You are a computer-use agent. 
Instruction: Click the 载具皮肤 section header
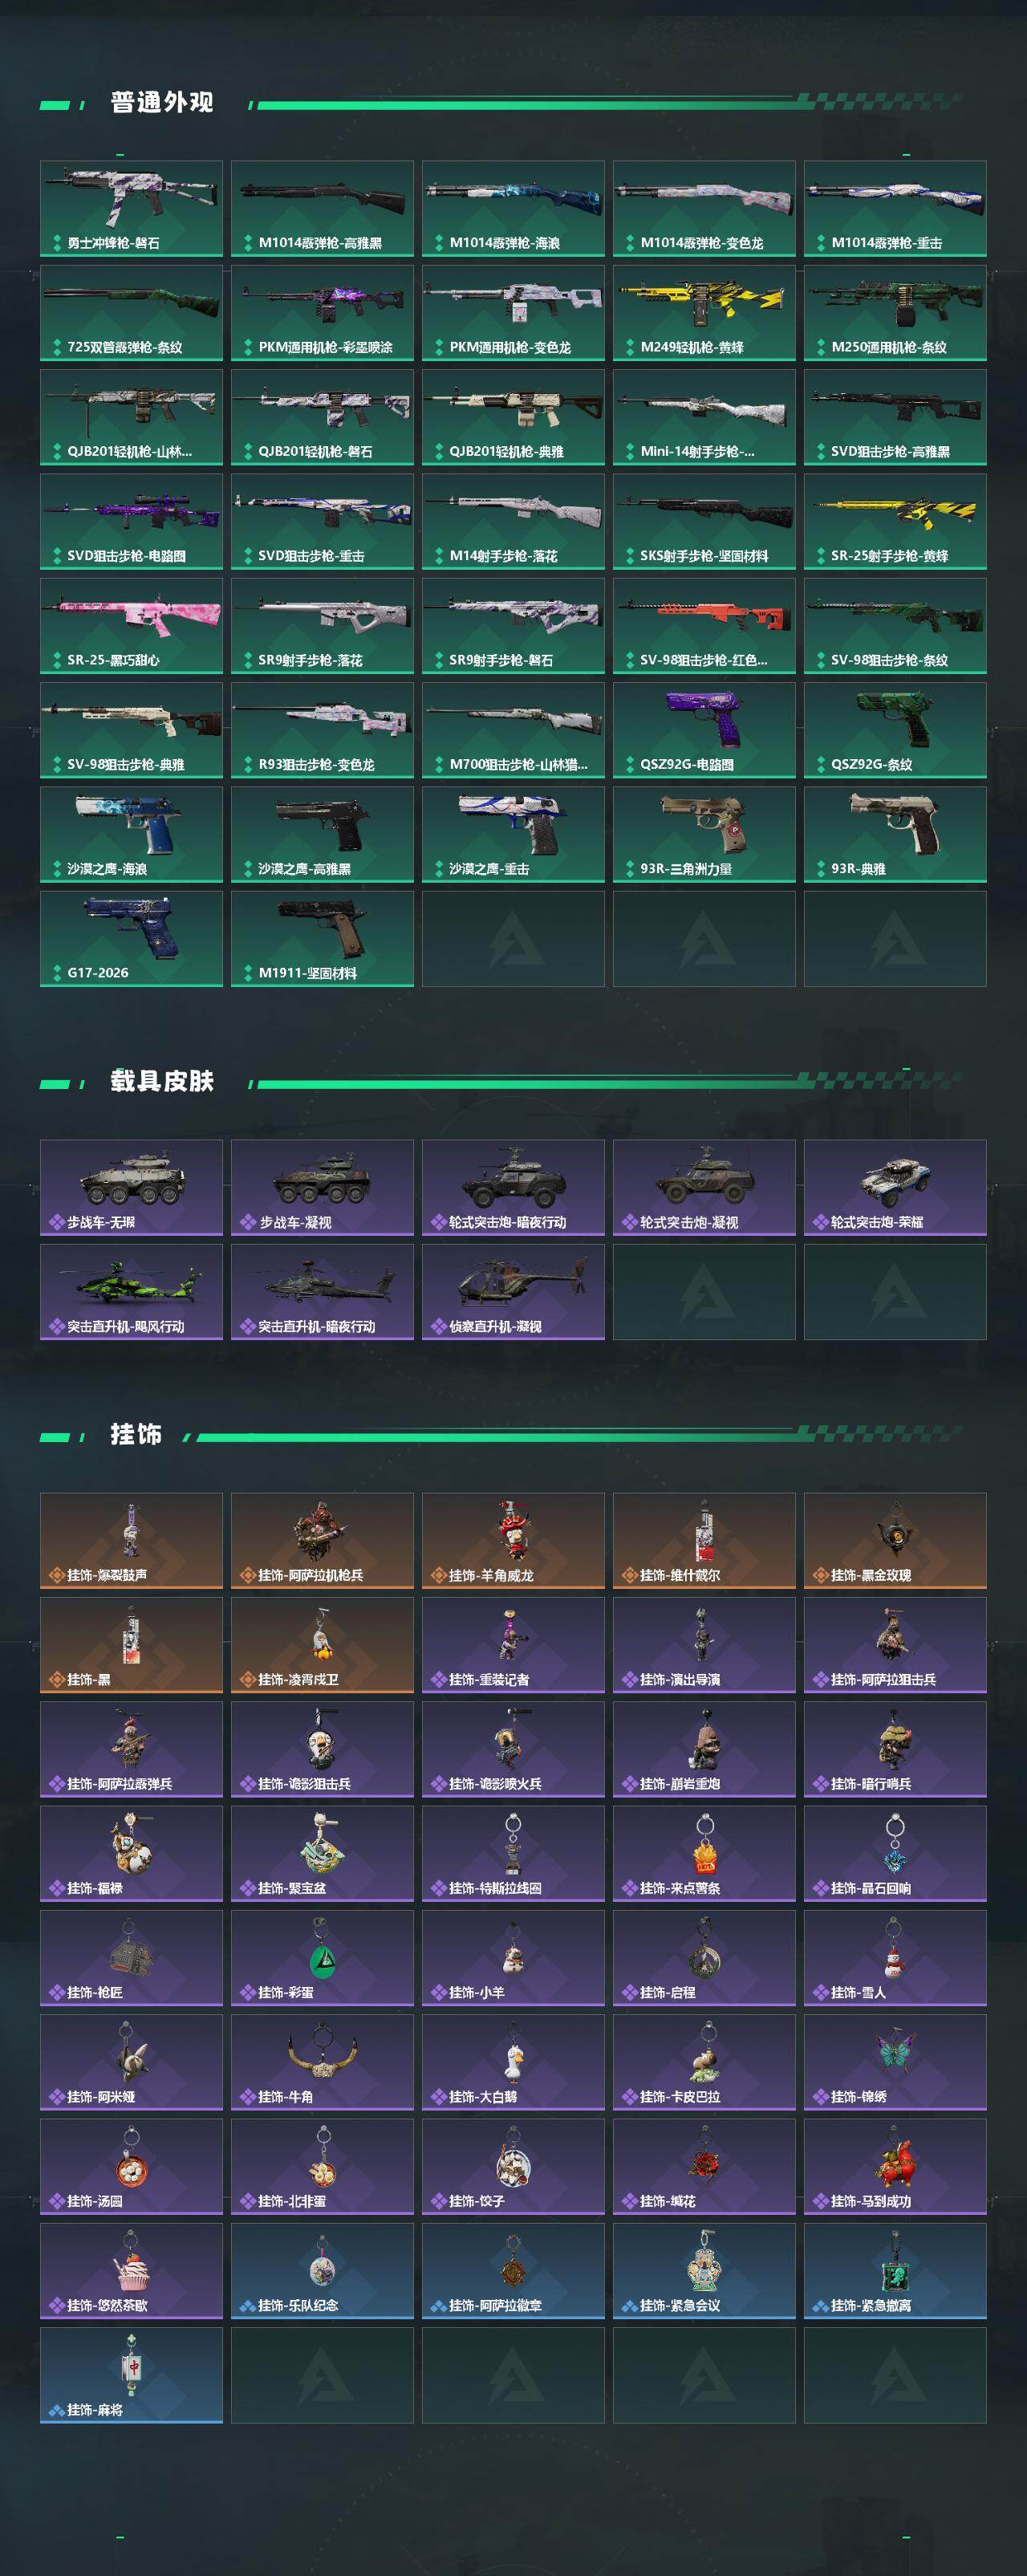click(162, 1081)
